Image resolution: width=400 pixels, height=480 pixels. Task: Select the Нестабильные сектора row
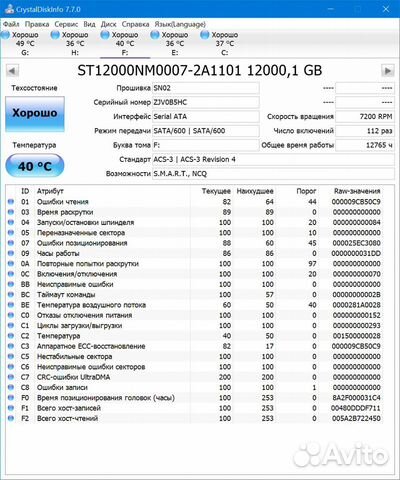point(195,357)
